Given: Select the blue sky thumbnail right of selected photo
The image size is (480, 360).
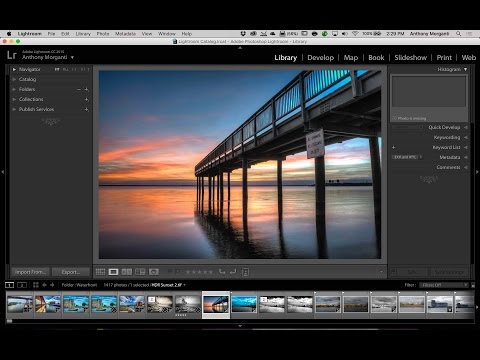Looking at the screenshot, I should pos(244,304).
